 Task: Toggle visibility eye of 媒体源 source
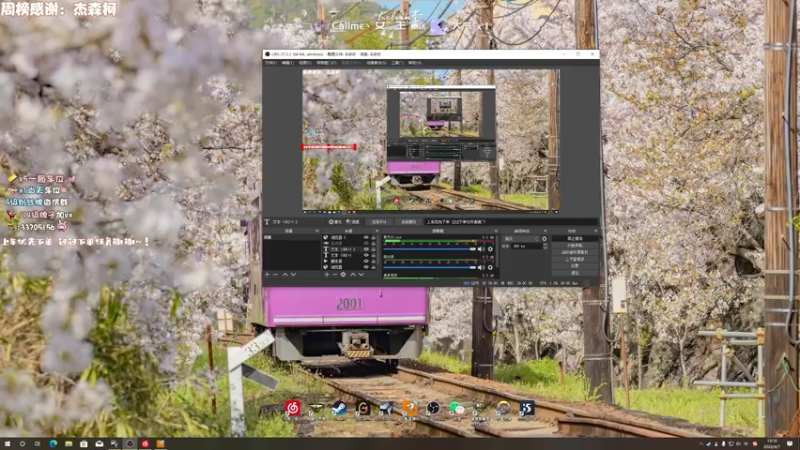(366, 261)
